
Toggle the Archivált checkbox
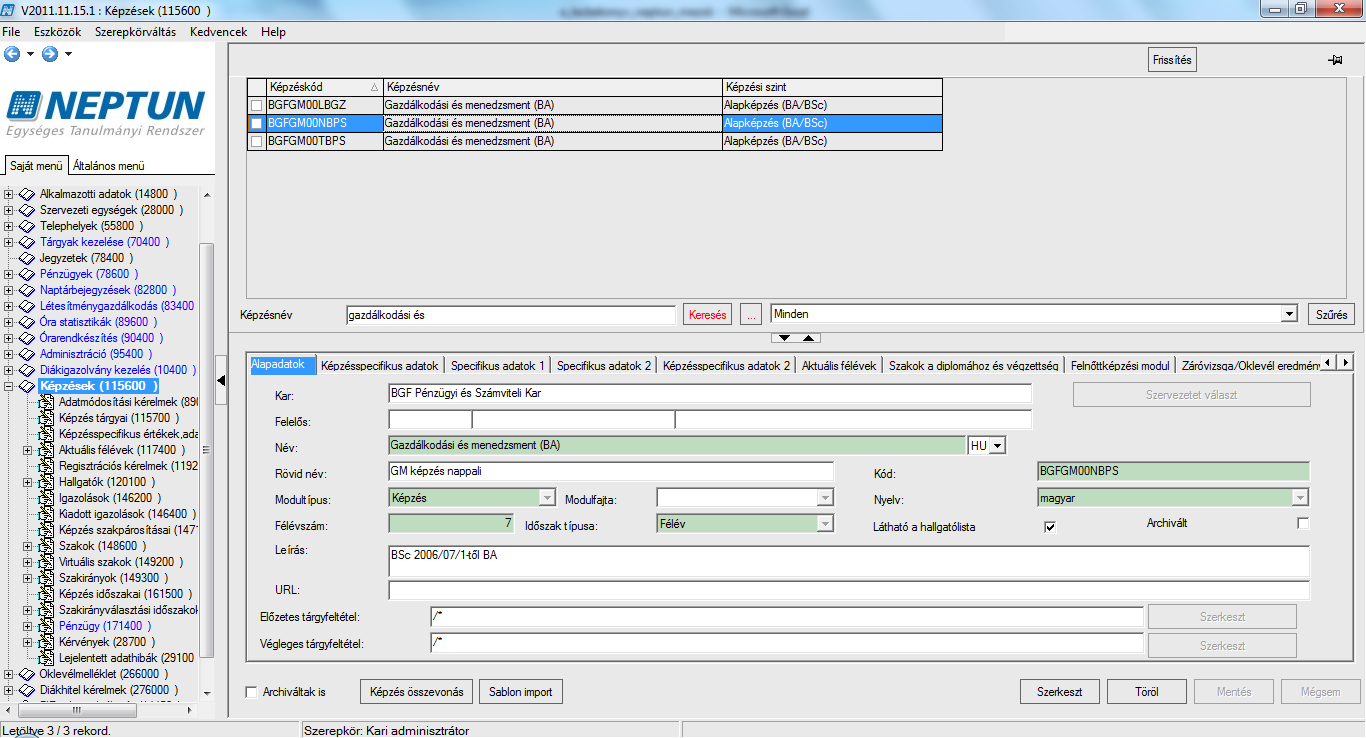pos(1302,523)
